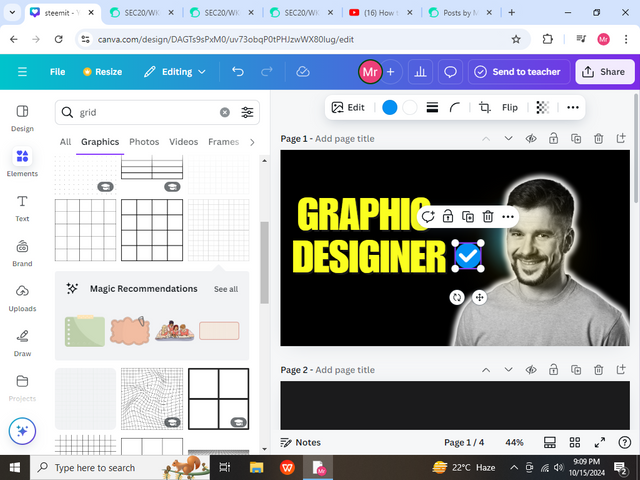Image resolution: width=640 pixels, height=480 pixels.
Task: Lock Page 2
Action: [553, 370]
